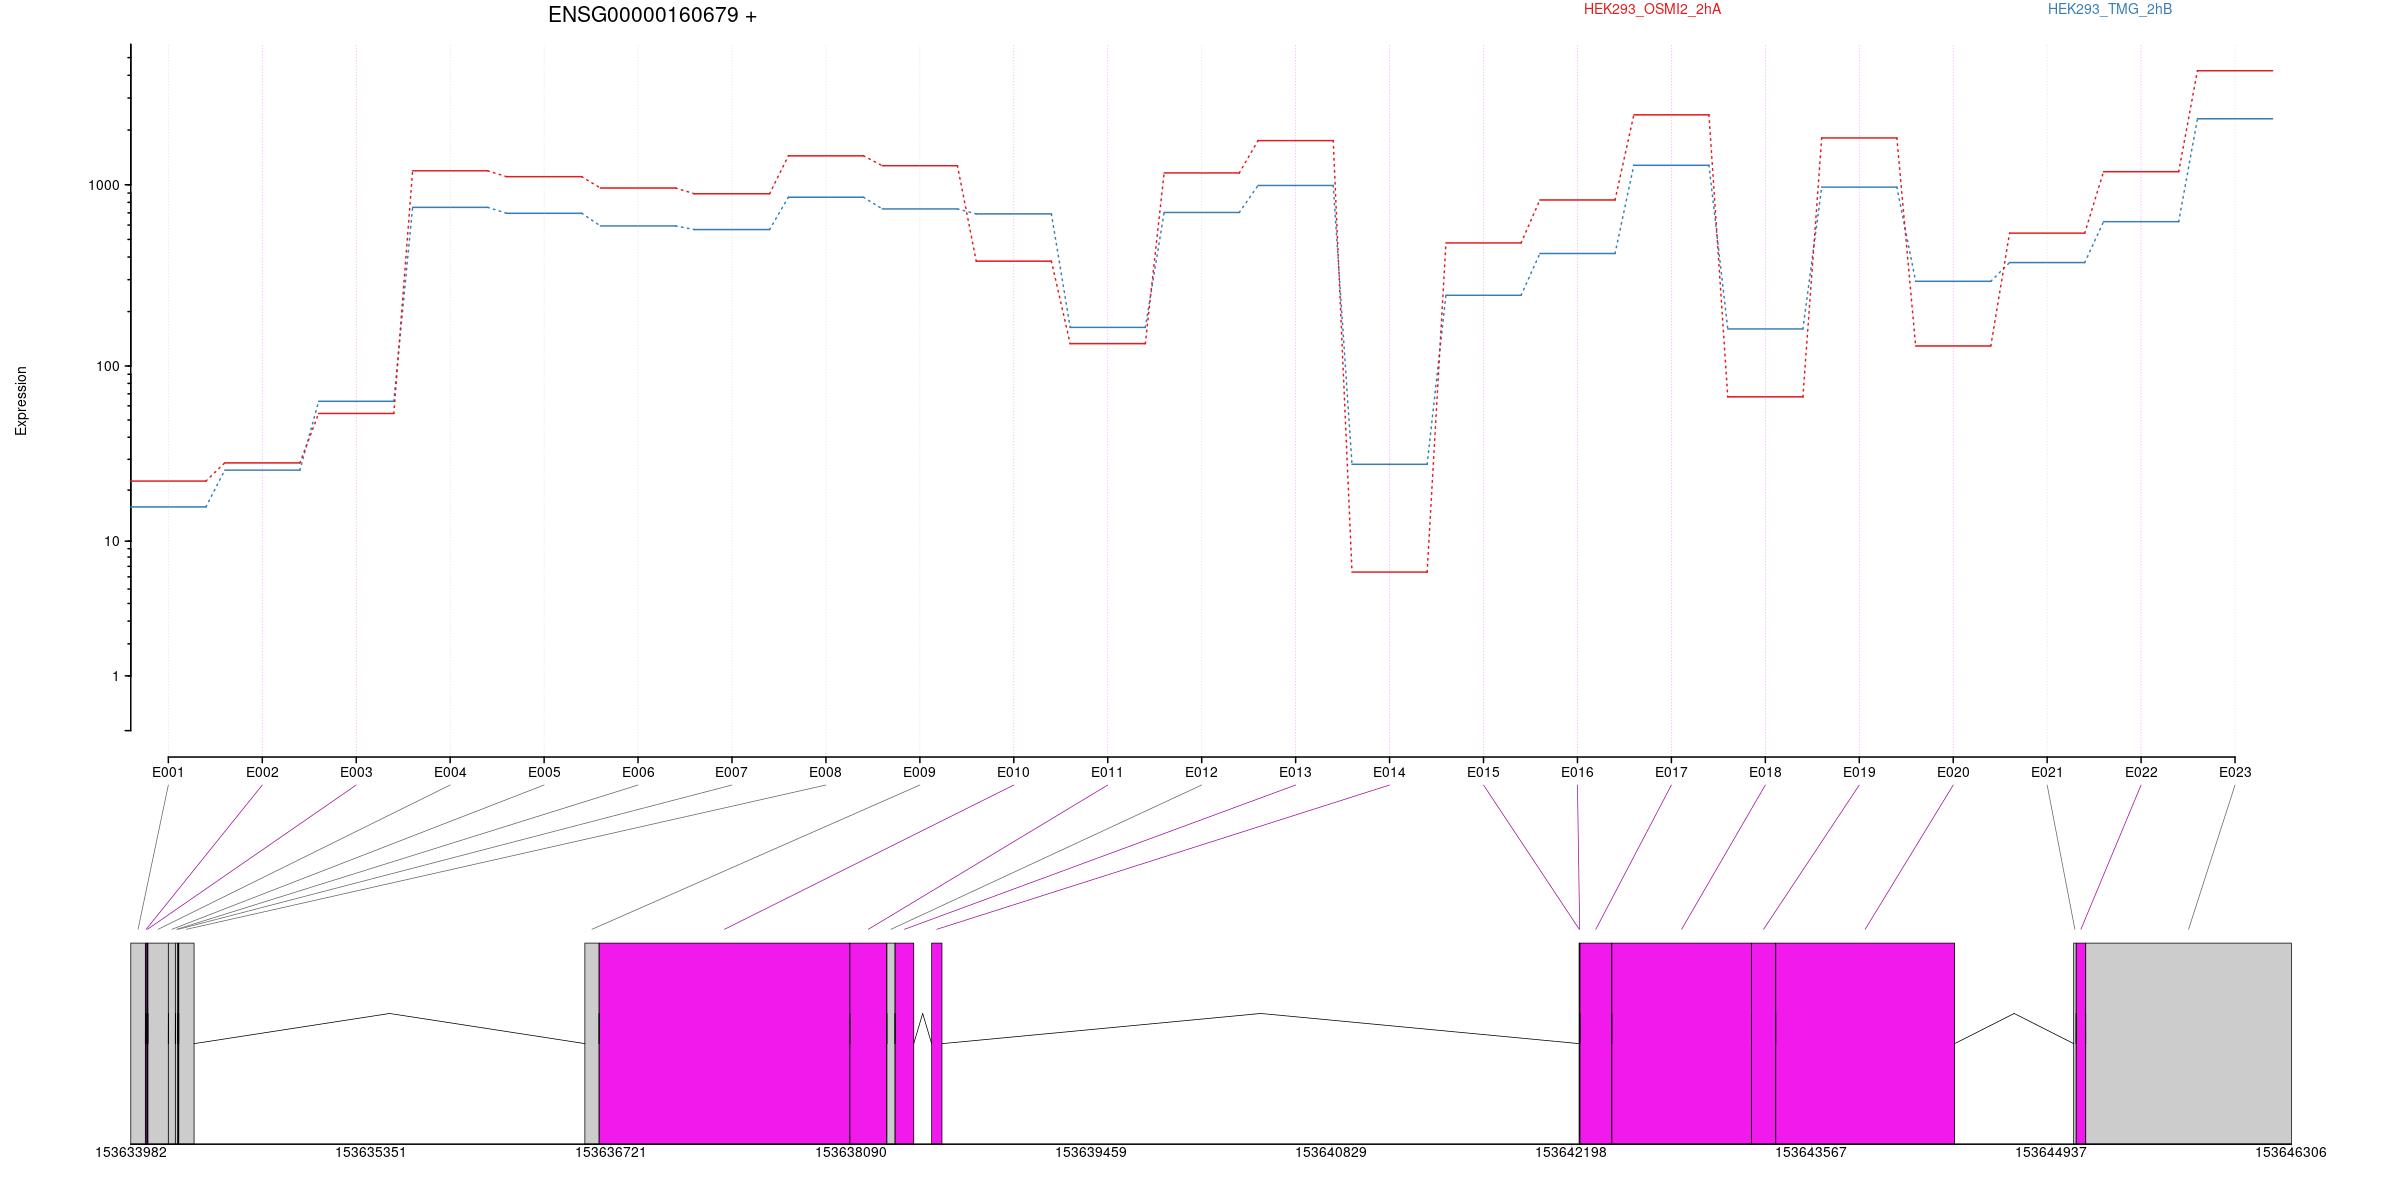The height and width of the screenshot is (1200, 2400).
Task: Click the red expression segment above E023
Action: click(2235, 71)
